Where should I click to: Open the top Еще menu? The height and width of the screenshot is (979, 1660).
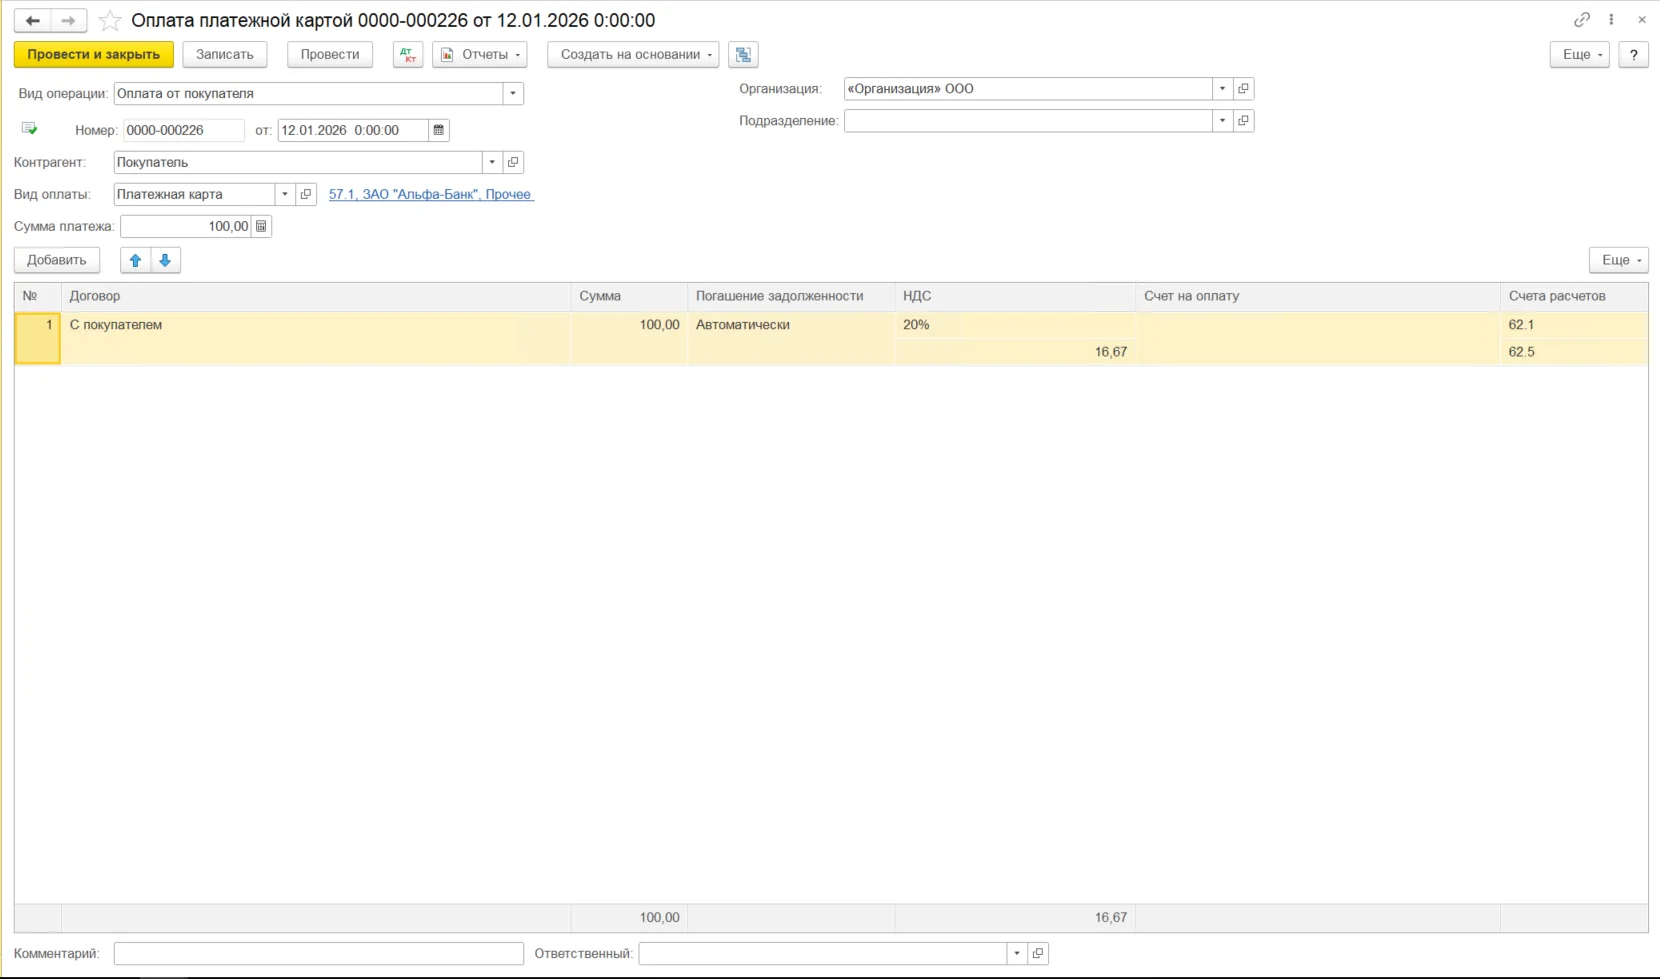(1580, 55)
